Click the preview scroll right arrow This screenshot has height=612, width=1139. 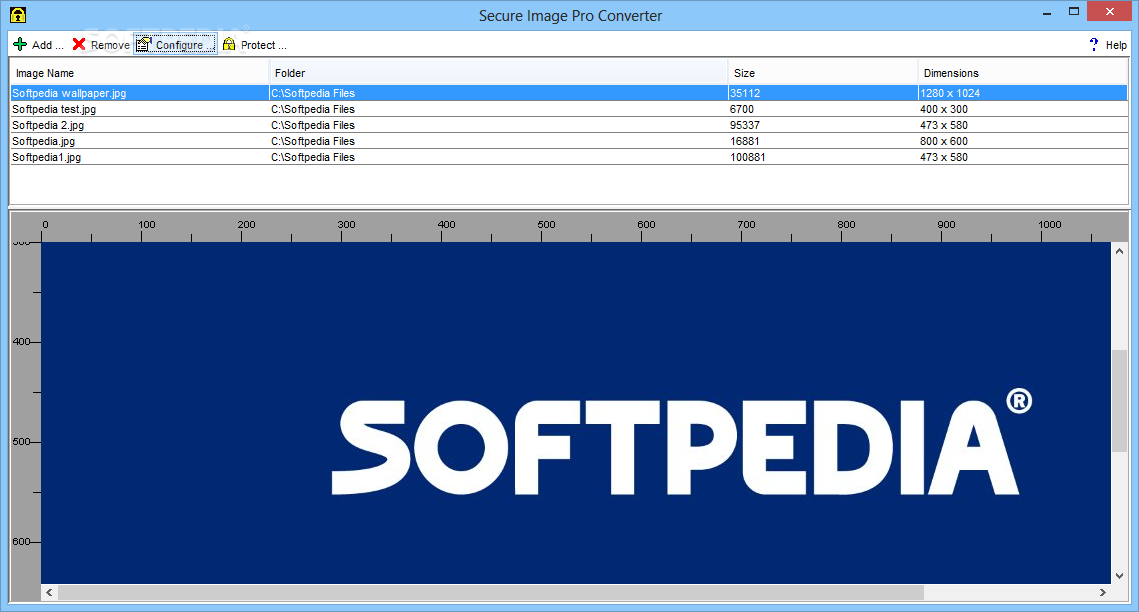1103,592
